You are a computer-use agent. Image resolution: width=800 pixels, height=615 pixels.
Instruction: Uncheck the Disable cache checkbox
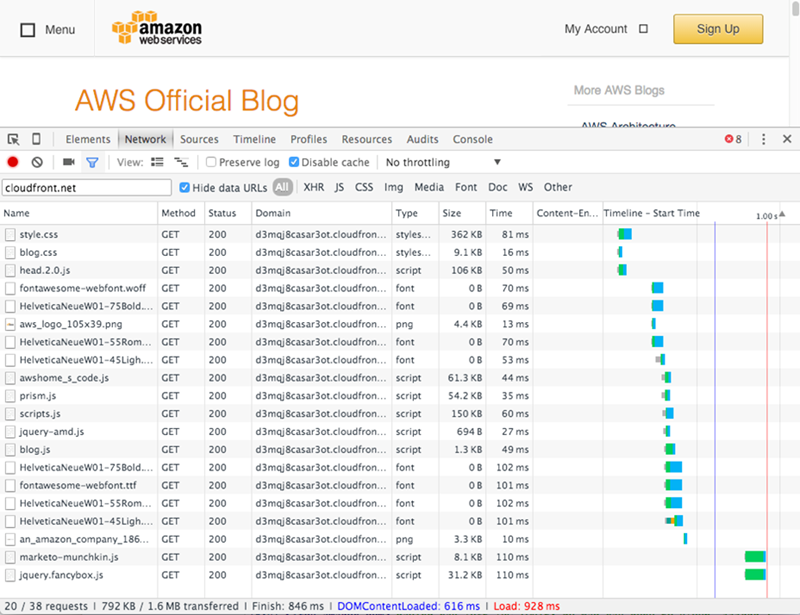click(294, 162)
